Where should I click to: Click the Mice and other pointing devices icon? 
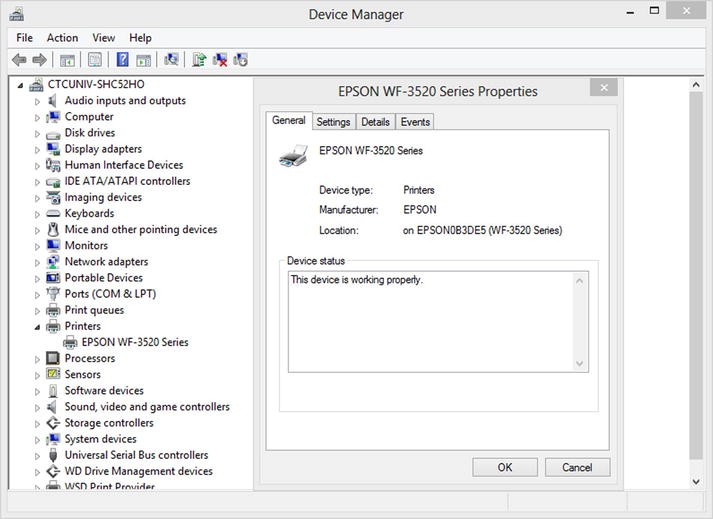pos(53,229)
